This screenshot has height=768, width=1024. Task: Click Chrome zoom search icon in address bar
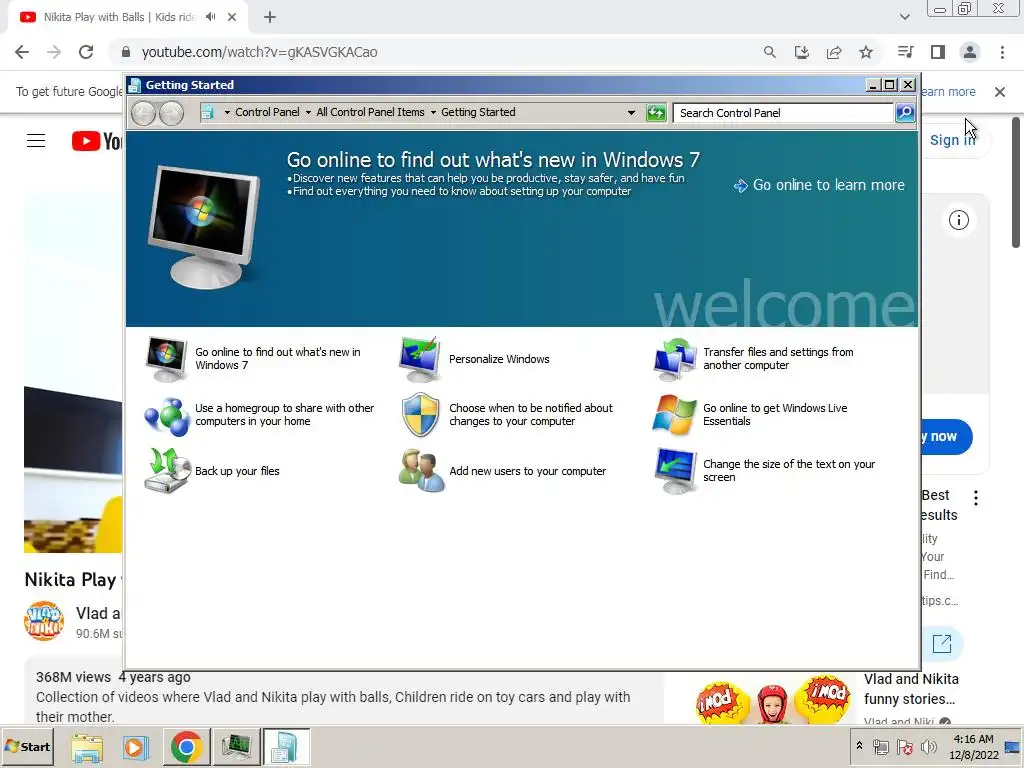(770, 52)
